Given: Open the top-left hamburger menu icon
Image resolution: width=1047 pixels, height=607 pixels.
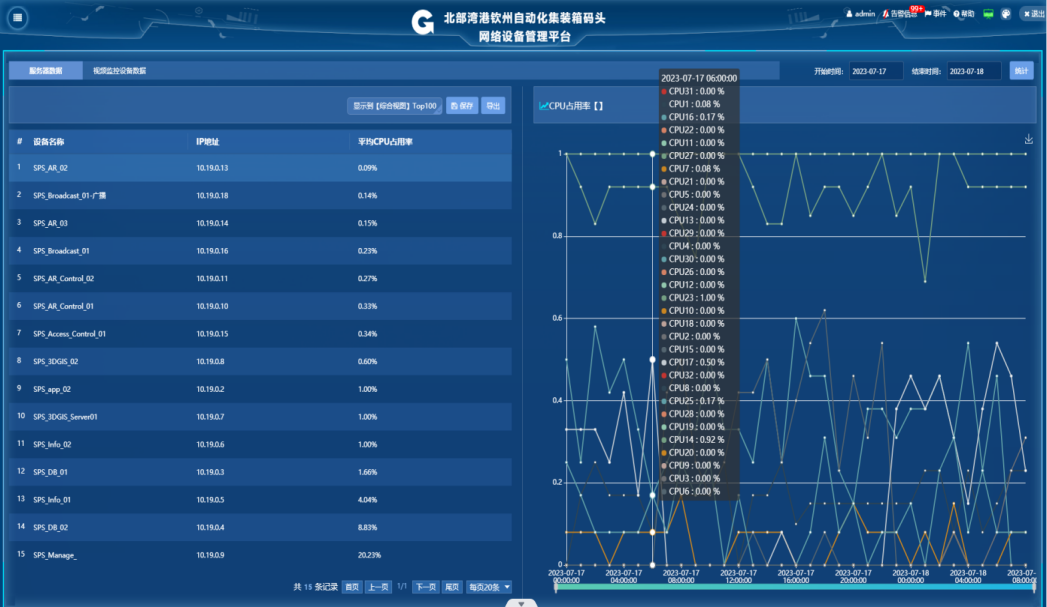Looking at the screenshot, I should 20,19.
